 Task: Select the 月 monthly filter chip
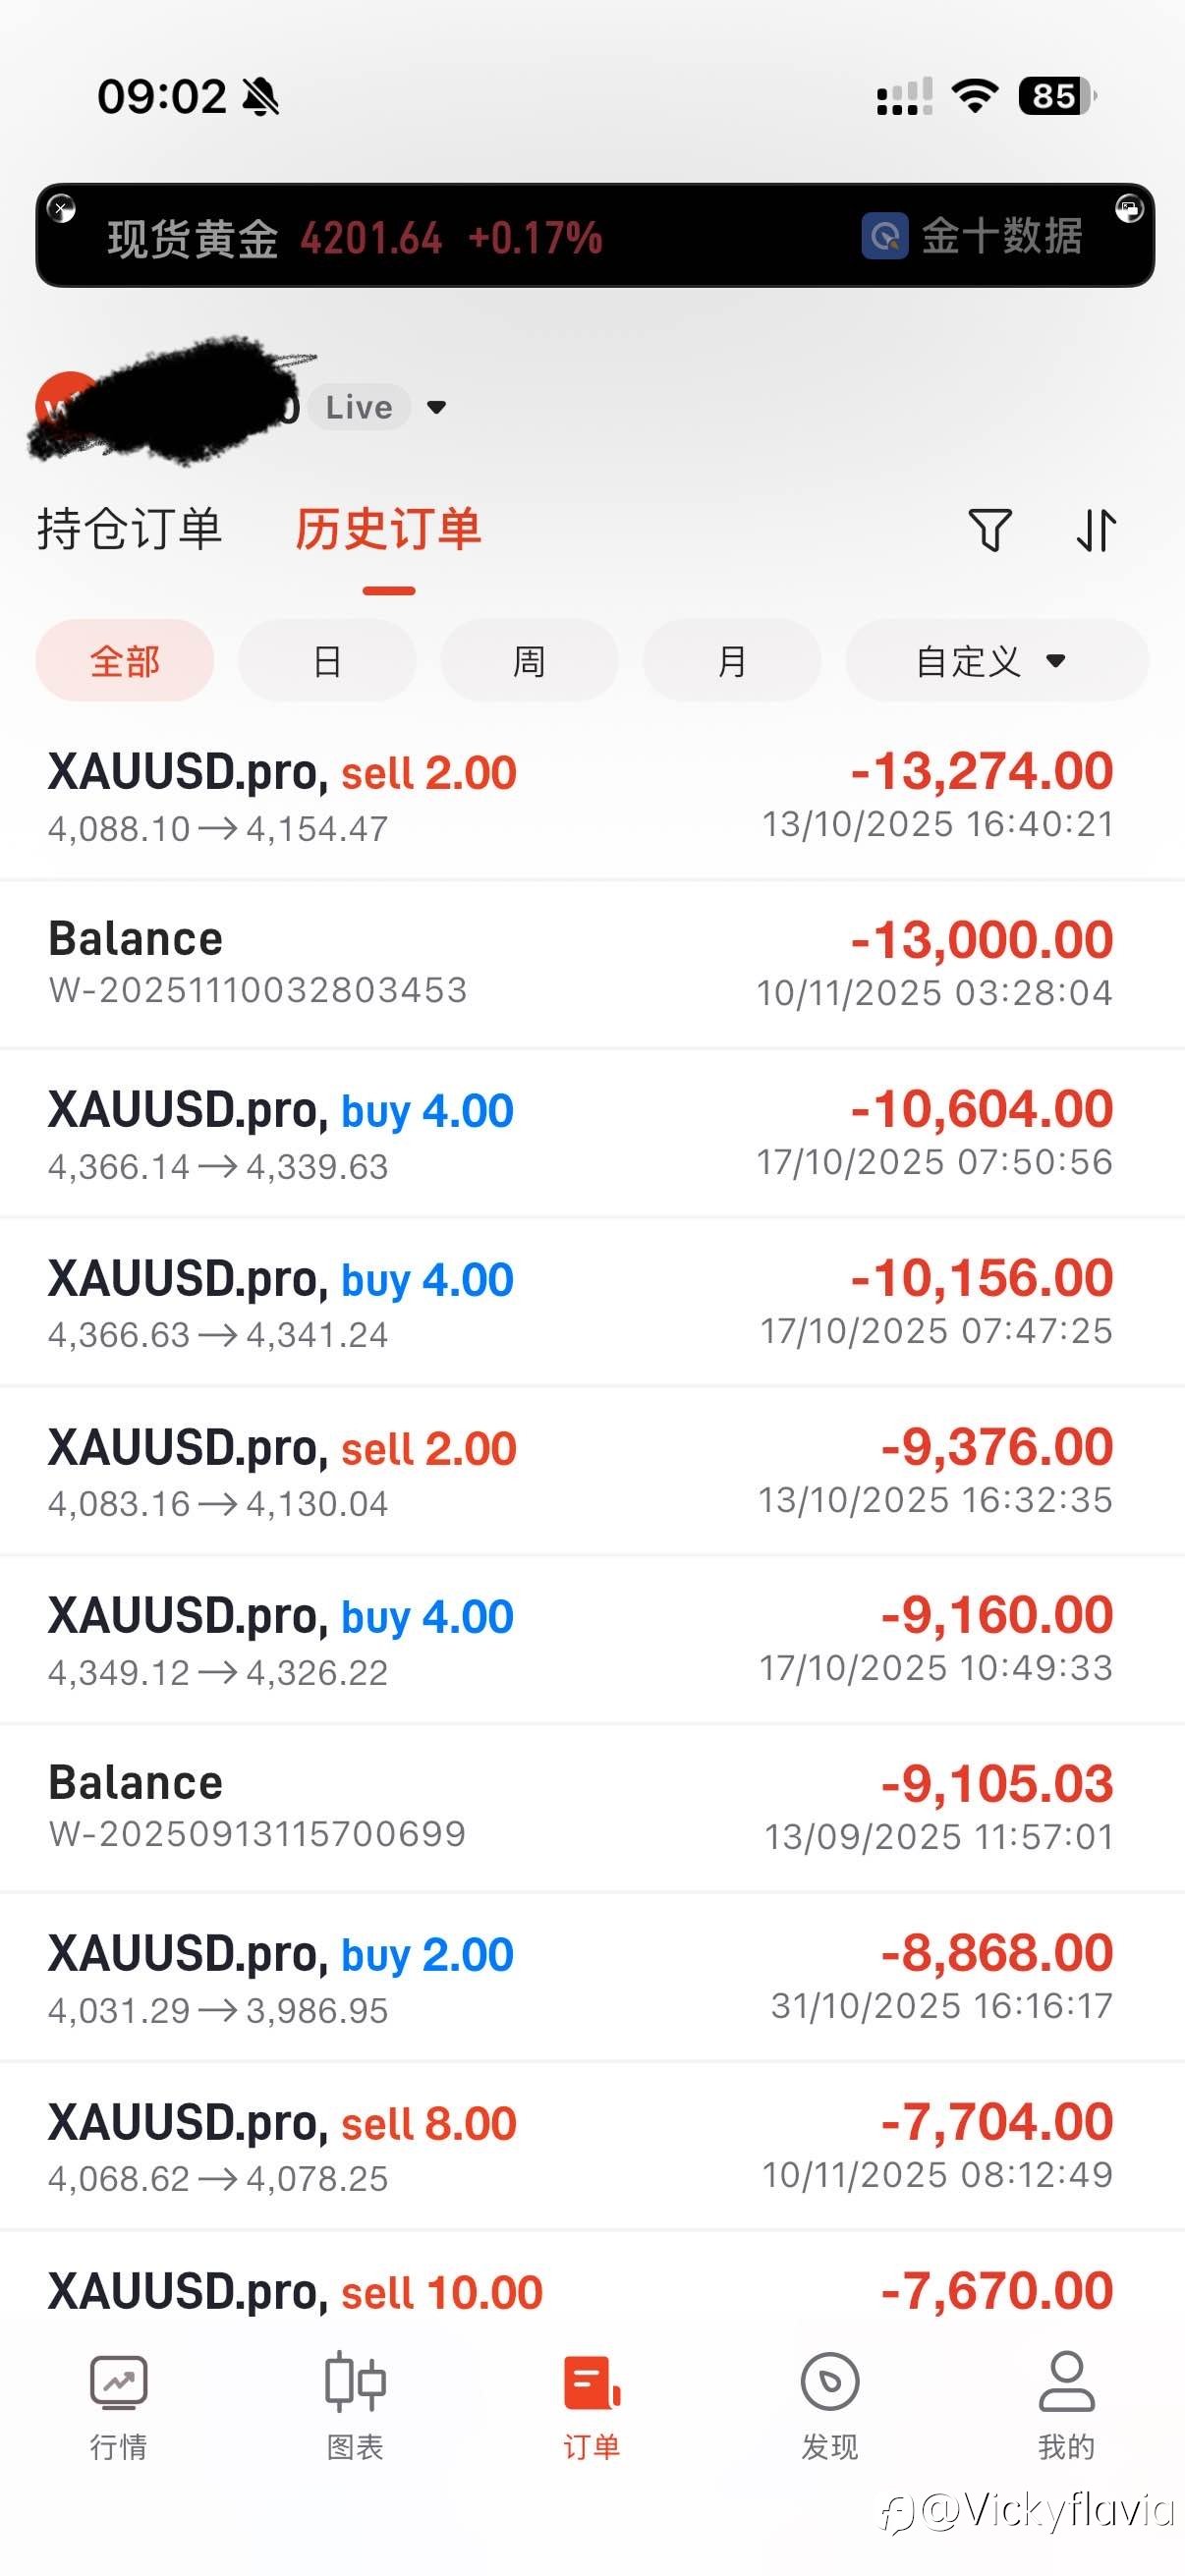731,661
